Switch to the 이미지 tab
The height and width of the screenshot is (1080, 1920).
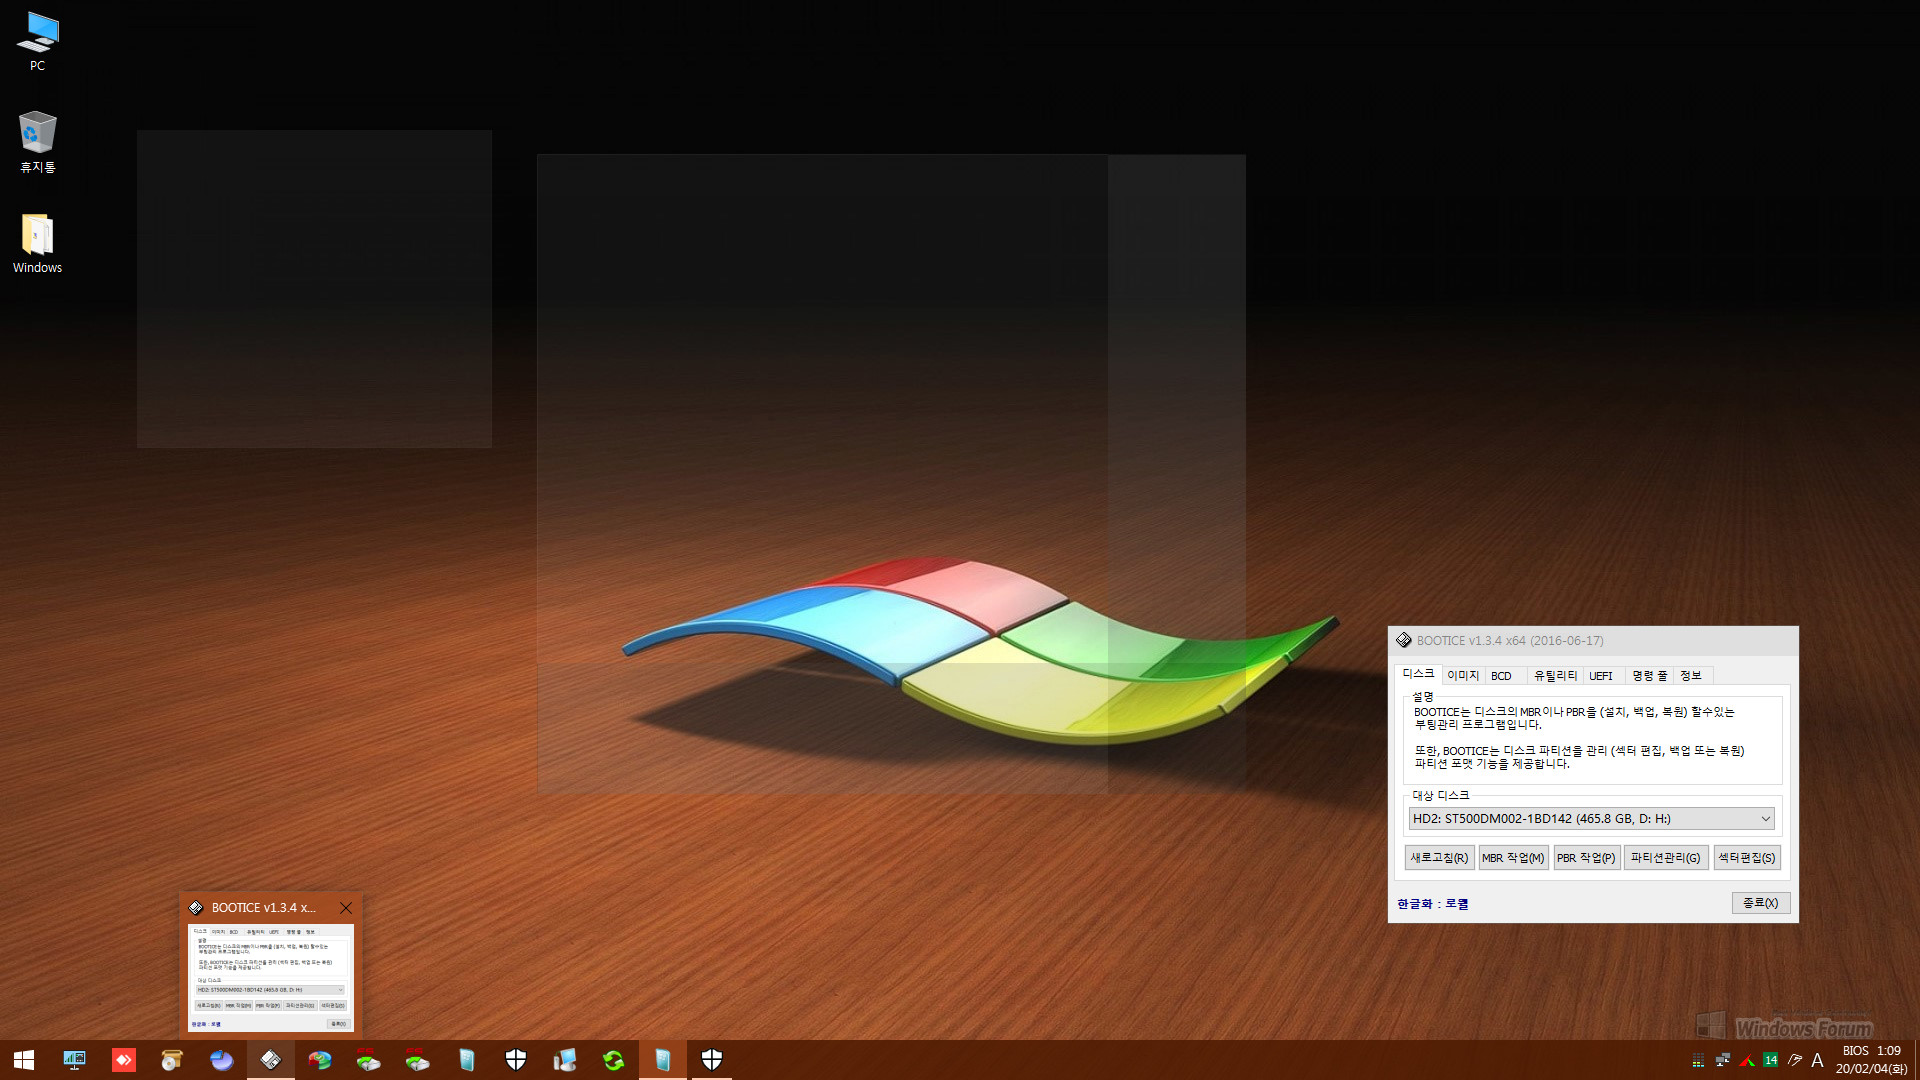point(1463,676)
